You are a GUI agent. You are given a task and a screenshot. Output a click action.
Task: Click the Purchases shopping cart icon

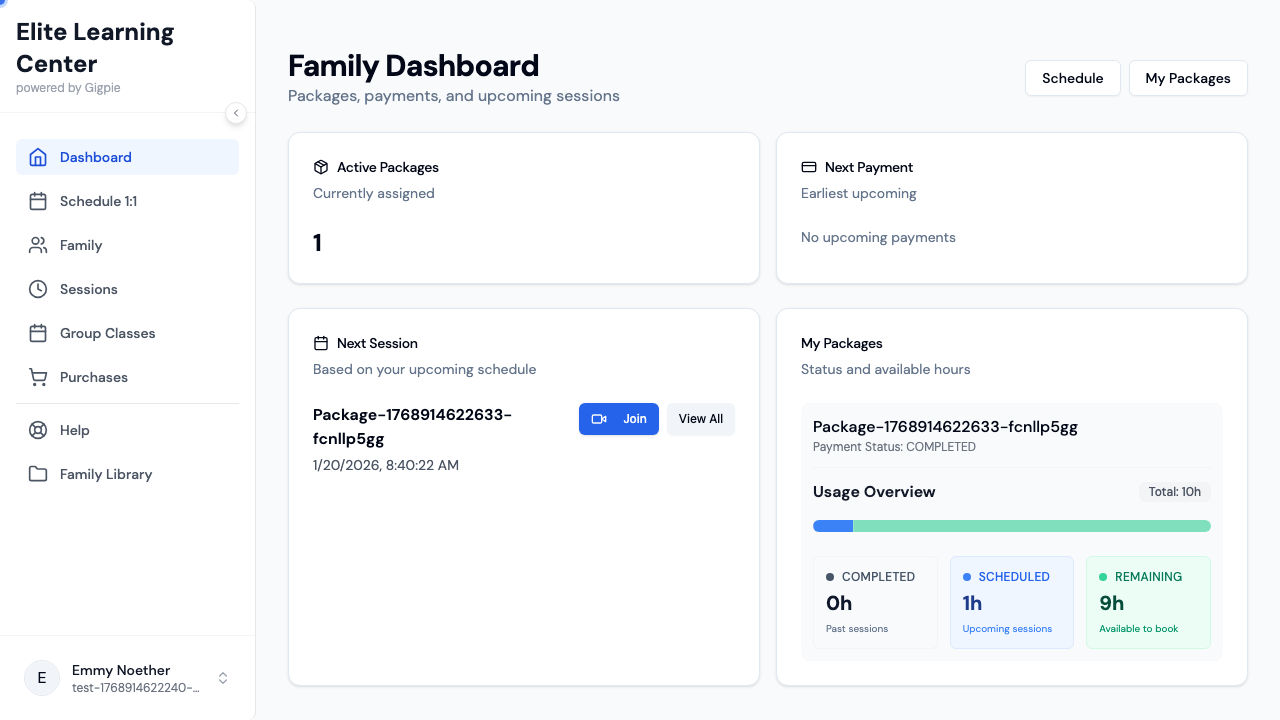coord(38,377)
